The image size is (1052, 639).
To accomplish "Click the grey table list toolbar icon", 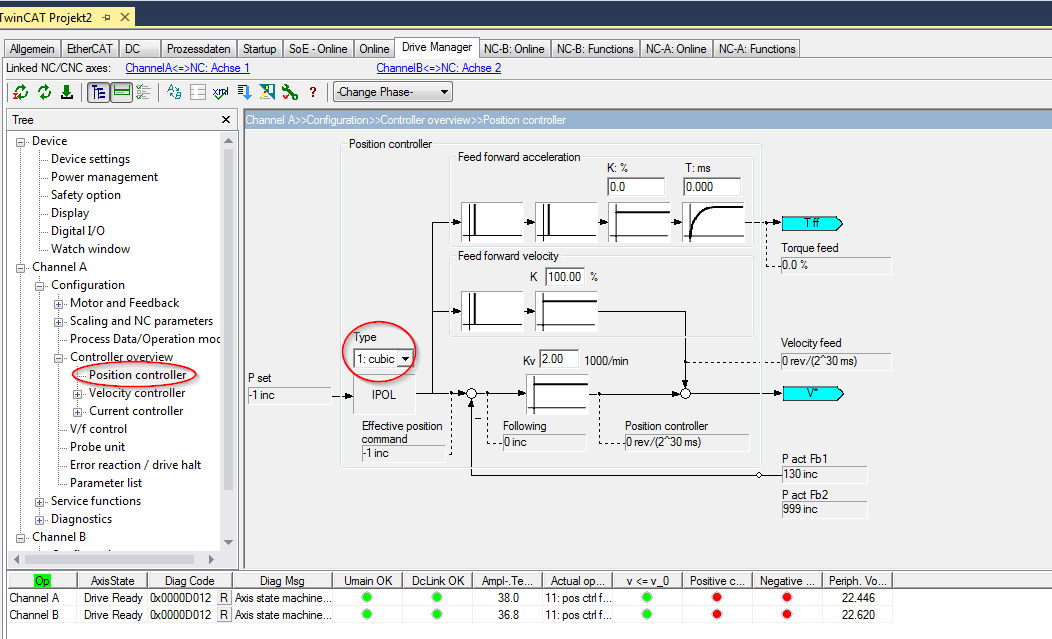I will click(198, 92).
